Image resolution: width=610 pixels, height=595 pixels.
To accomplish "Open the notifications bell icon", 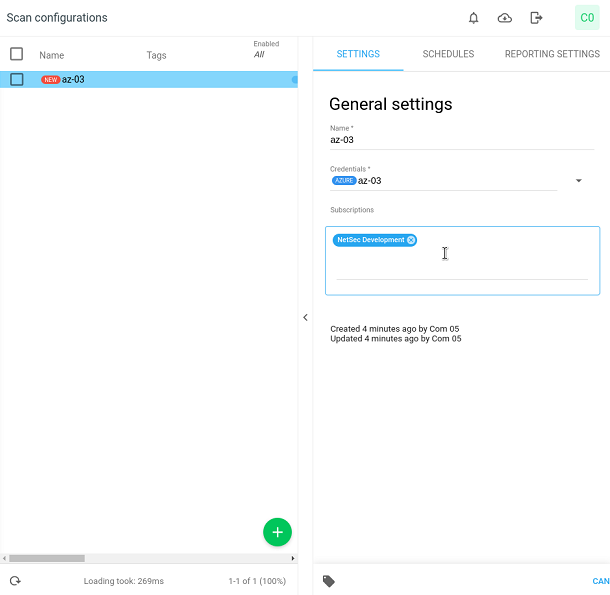I will pyautogui.click(x=473, y=18).
